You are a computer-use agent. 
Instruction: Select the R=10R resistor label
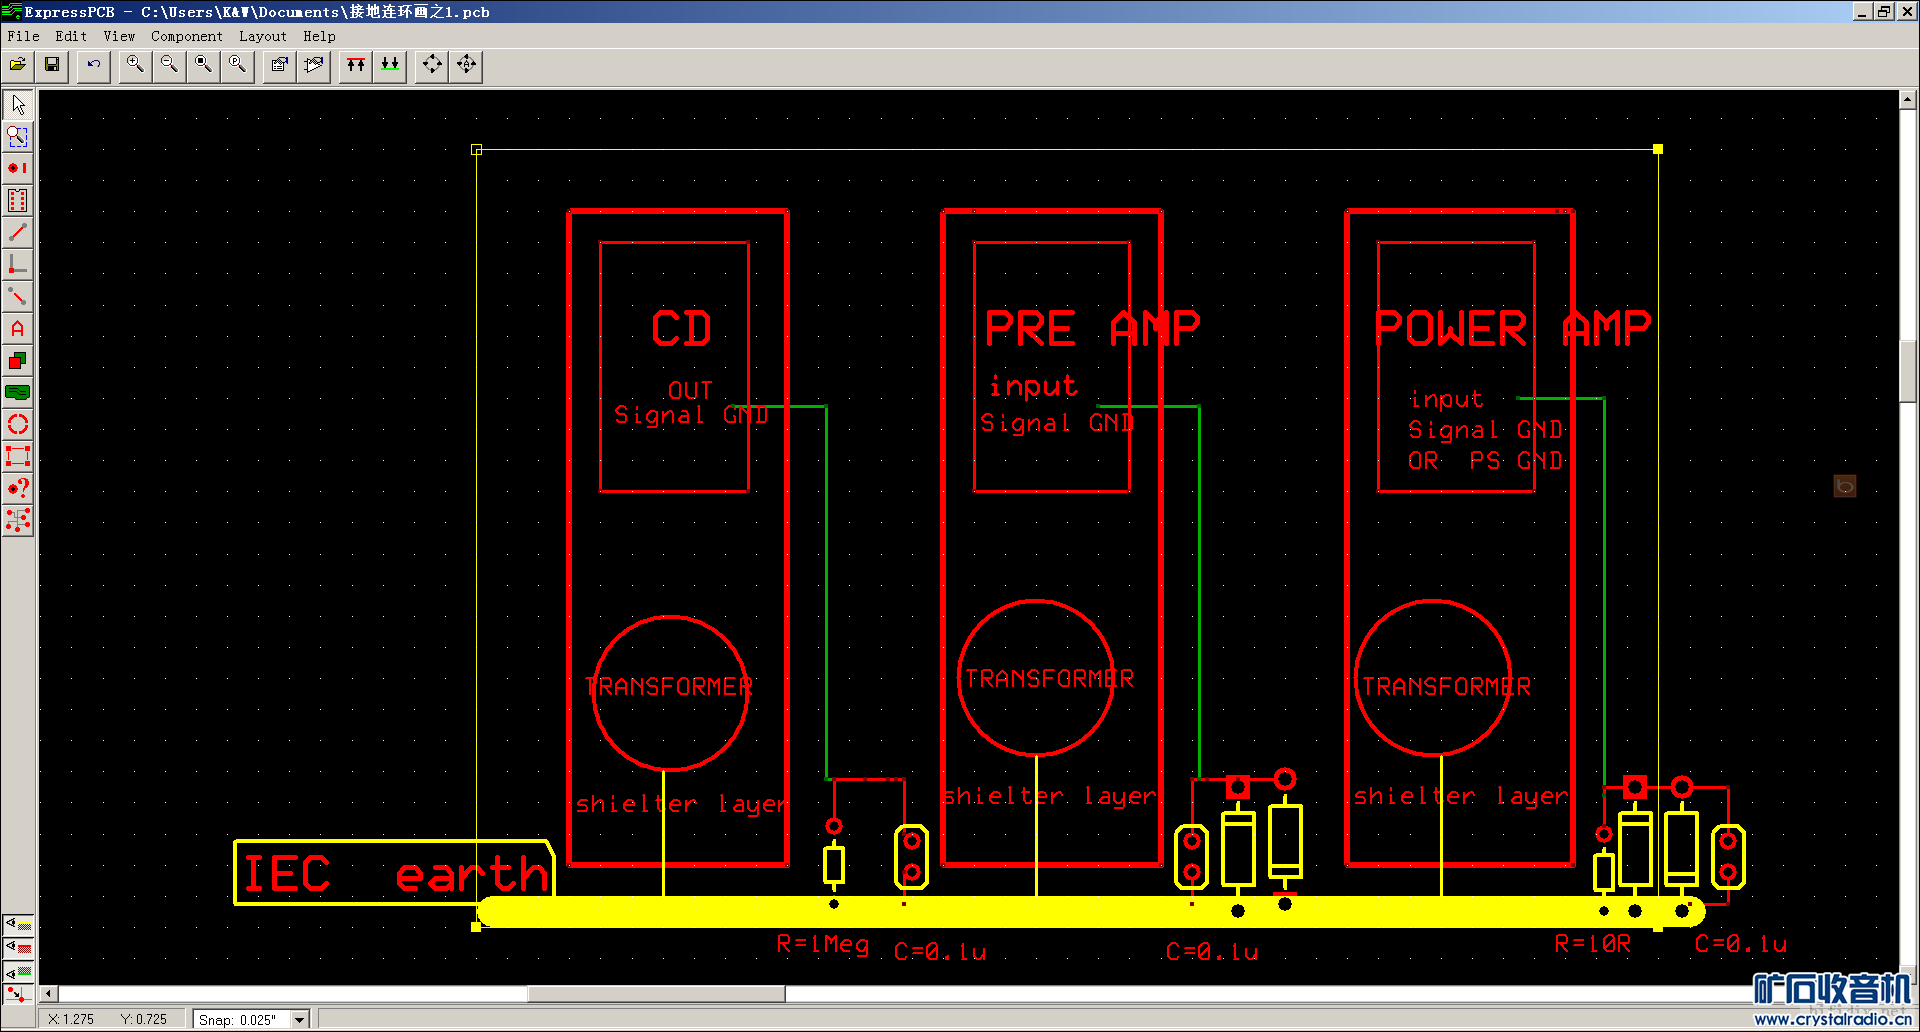click(x=1592, y=944)
